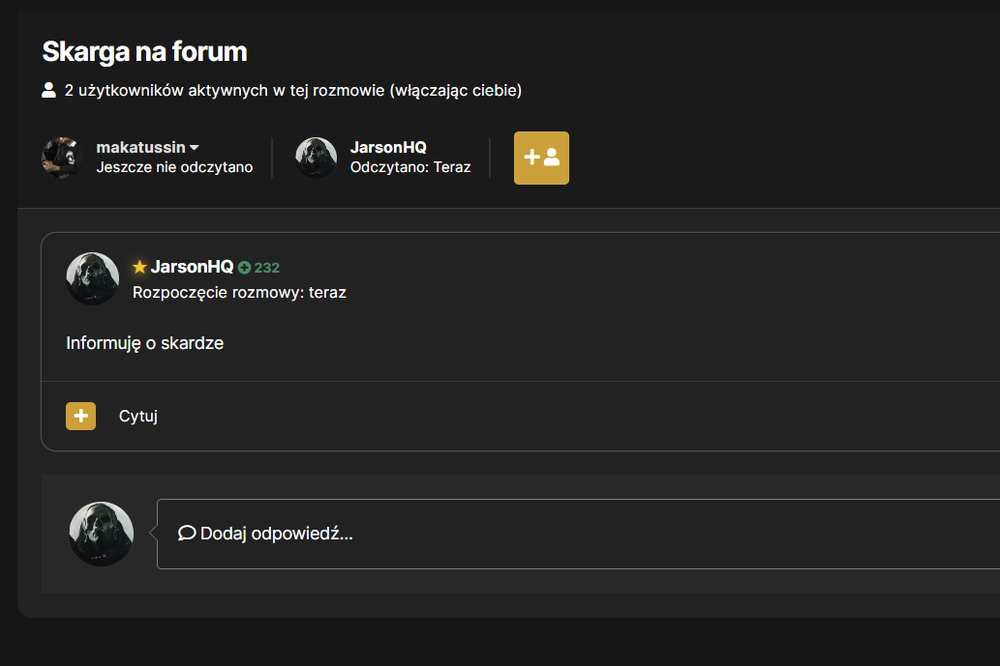This screenshot has width=1000, height=666.
Task: Click JarsonHQ's avatar in participants list
Action: 316,158
